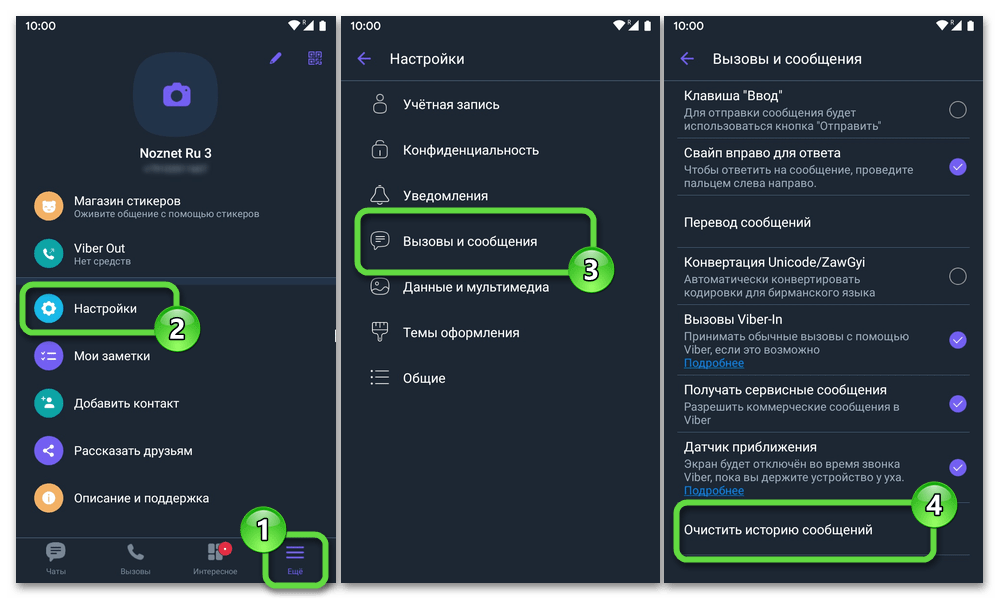Click Подробнее link under Вызовы Viber-In
Screen dimensions: 999x599
(x=714, y=363)
